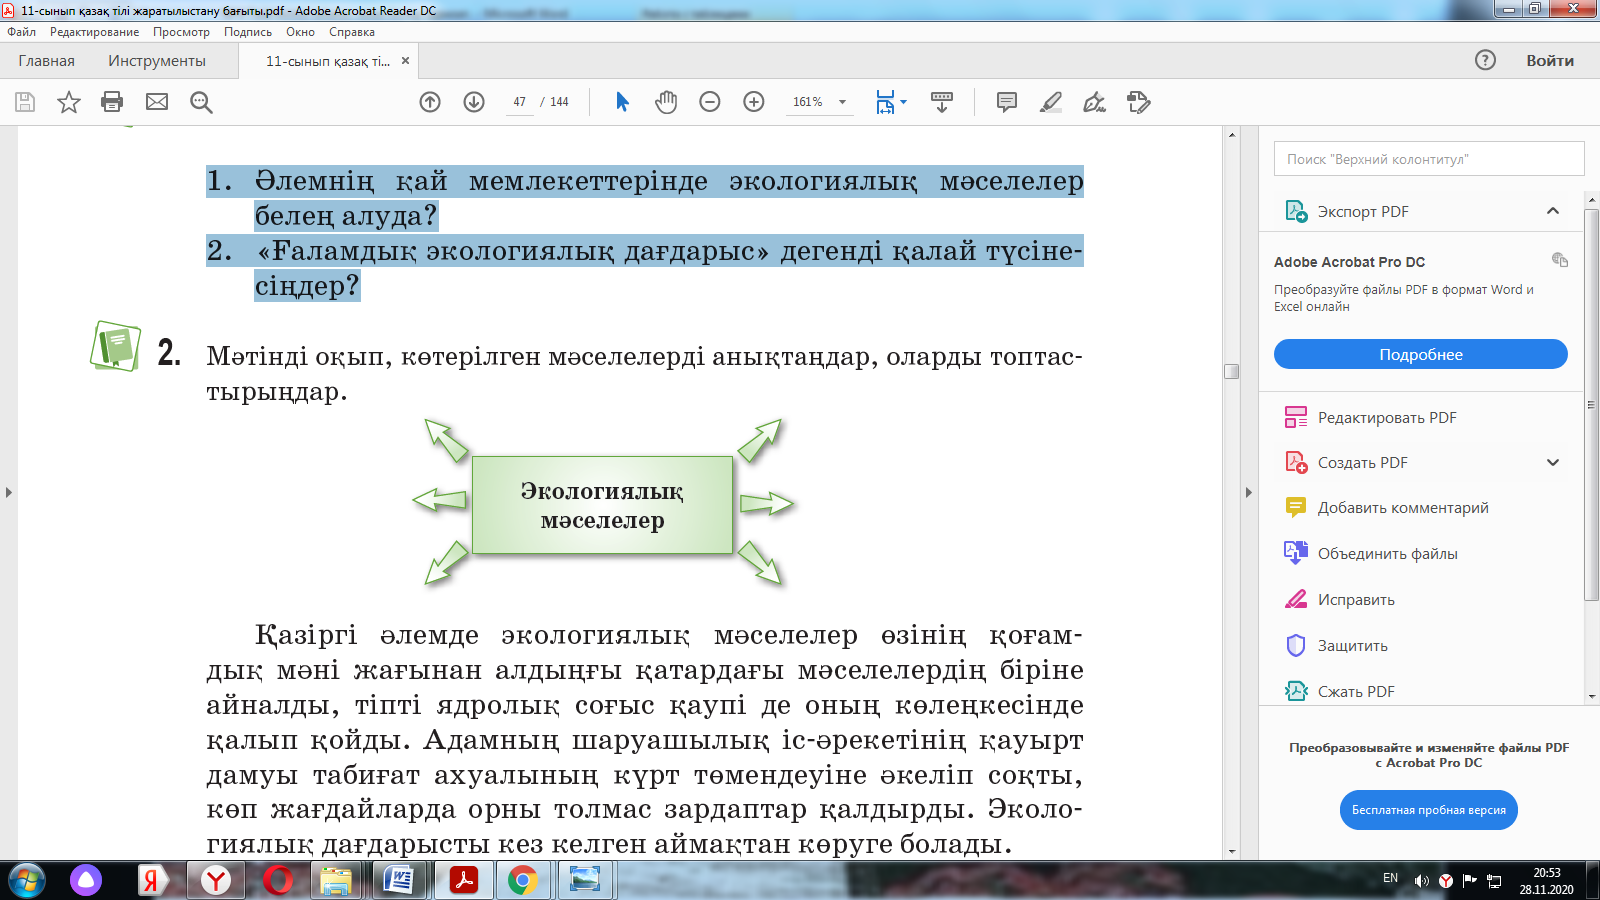Activate the arrow selection tool

[622, 102]
